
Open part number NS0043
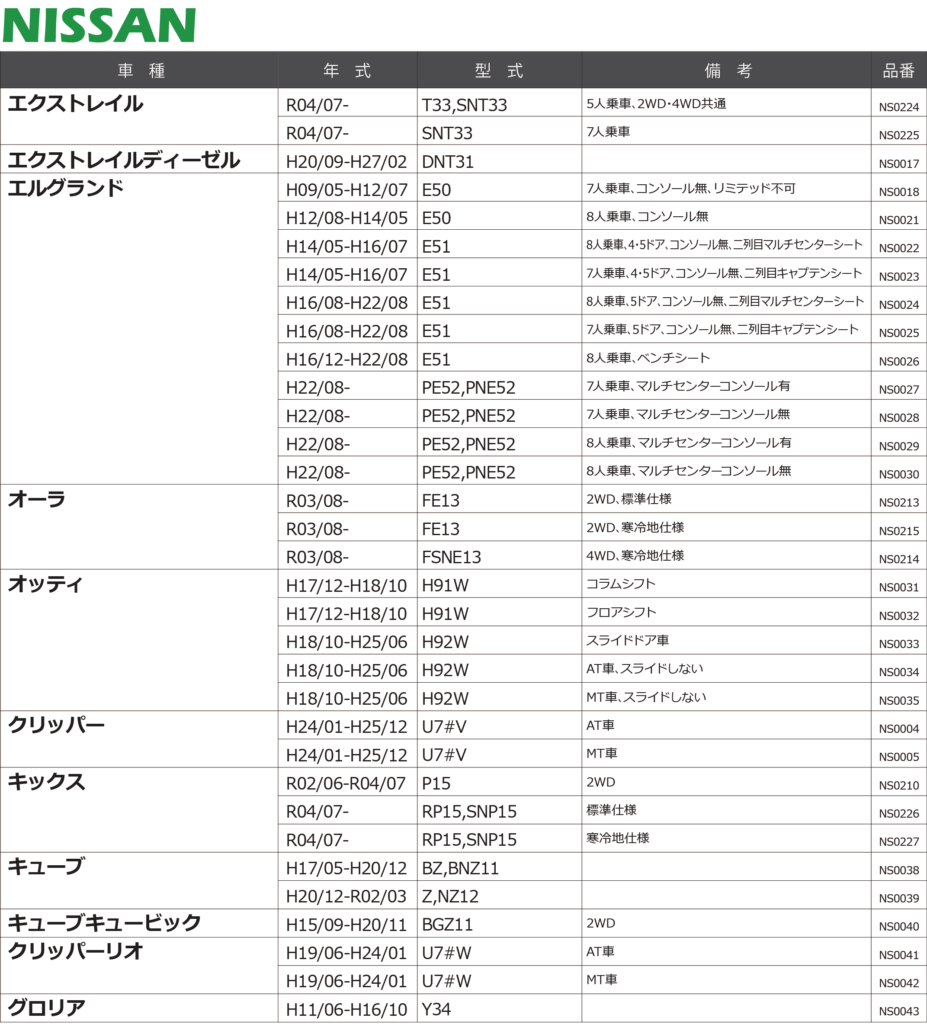click(899, 1011)
